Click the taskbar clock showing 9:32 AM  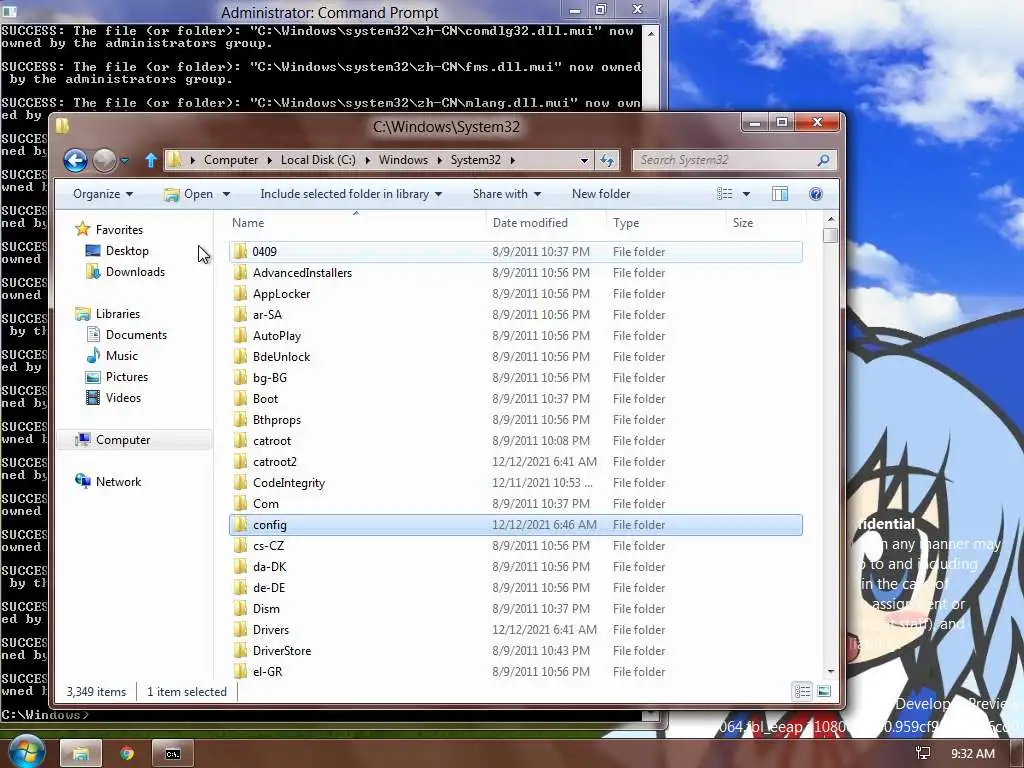(972, 754)
